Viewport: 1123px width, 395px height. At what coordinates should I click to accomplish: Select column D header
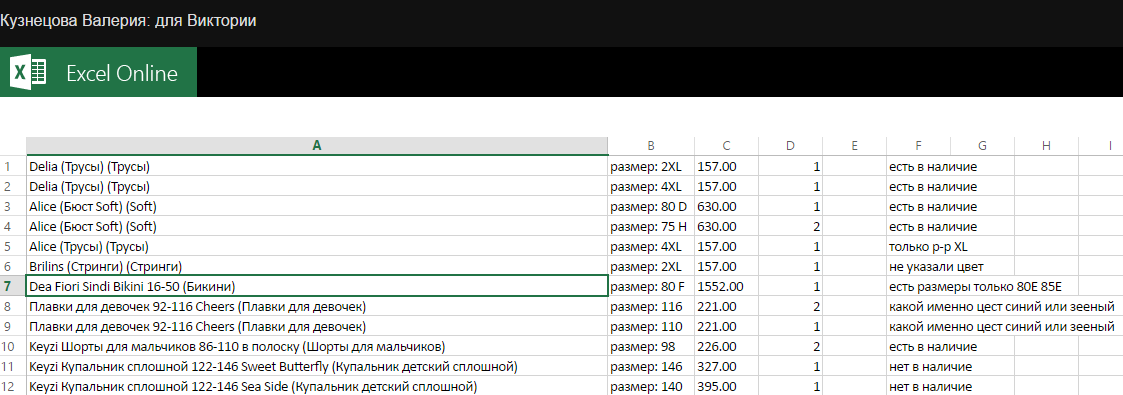click(x=790, y=145)
